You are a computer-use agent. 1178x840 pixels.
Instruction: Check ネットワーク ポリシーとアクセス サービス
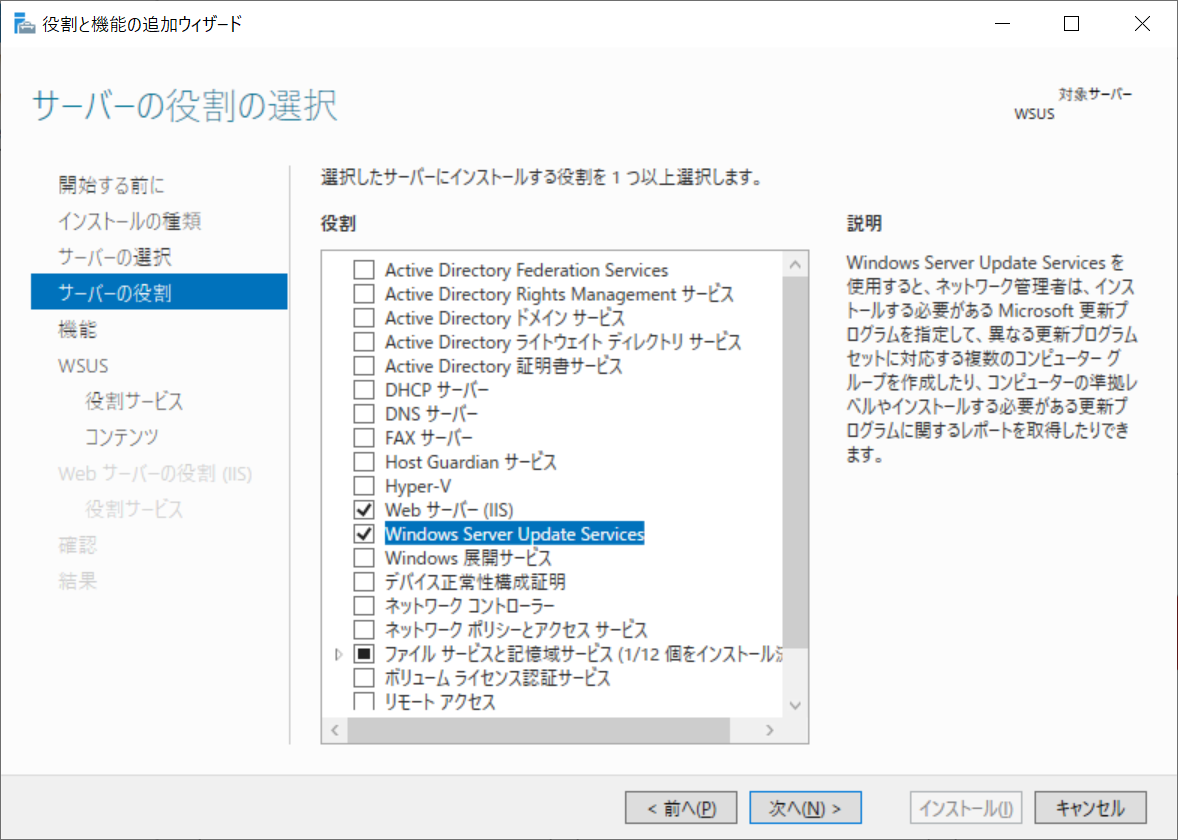(364, 630)
